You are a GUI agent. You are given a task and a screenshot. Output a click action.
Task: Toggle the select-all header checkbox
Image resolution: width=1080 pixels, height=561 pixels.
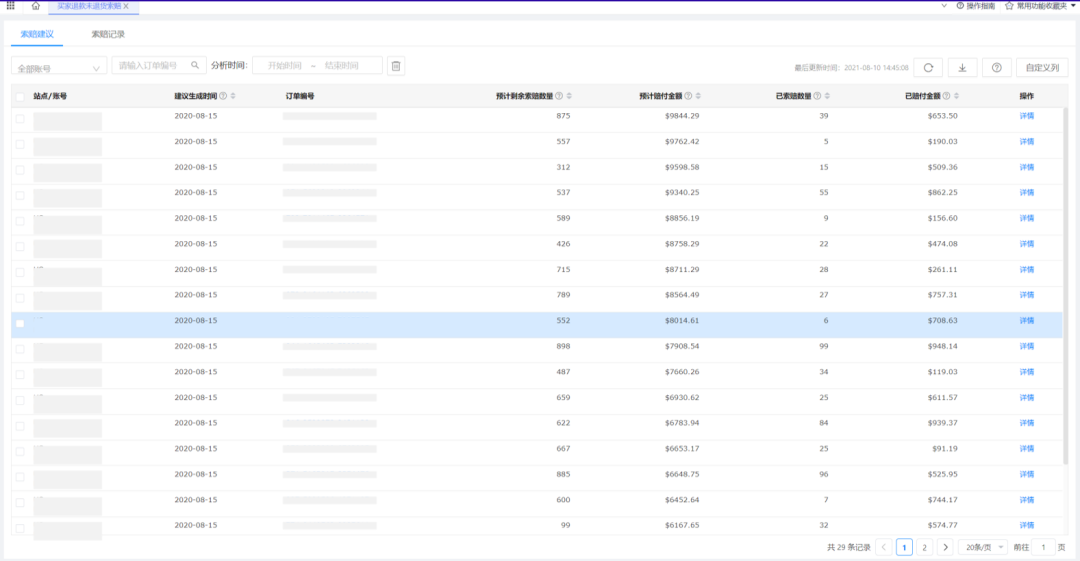pos(20,97)
